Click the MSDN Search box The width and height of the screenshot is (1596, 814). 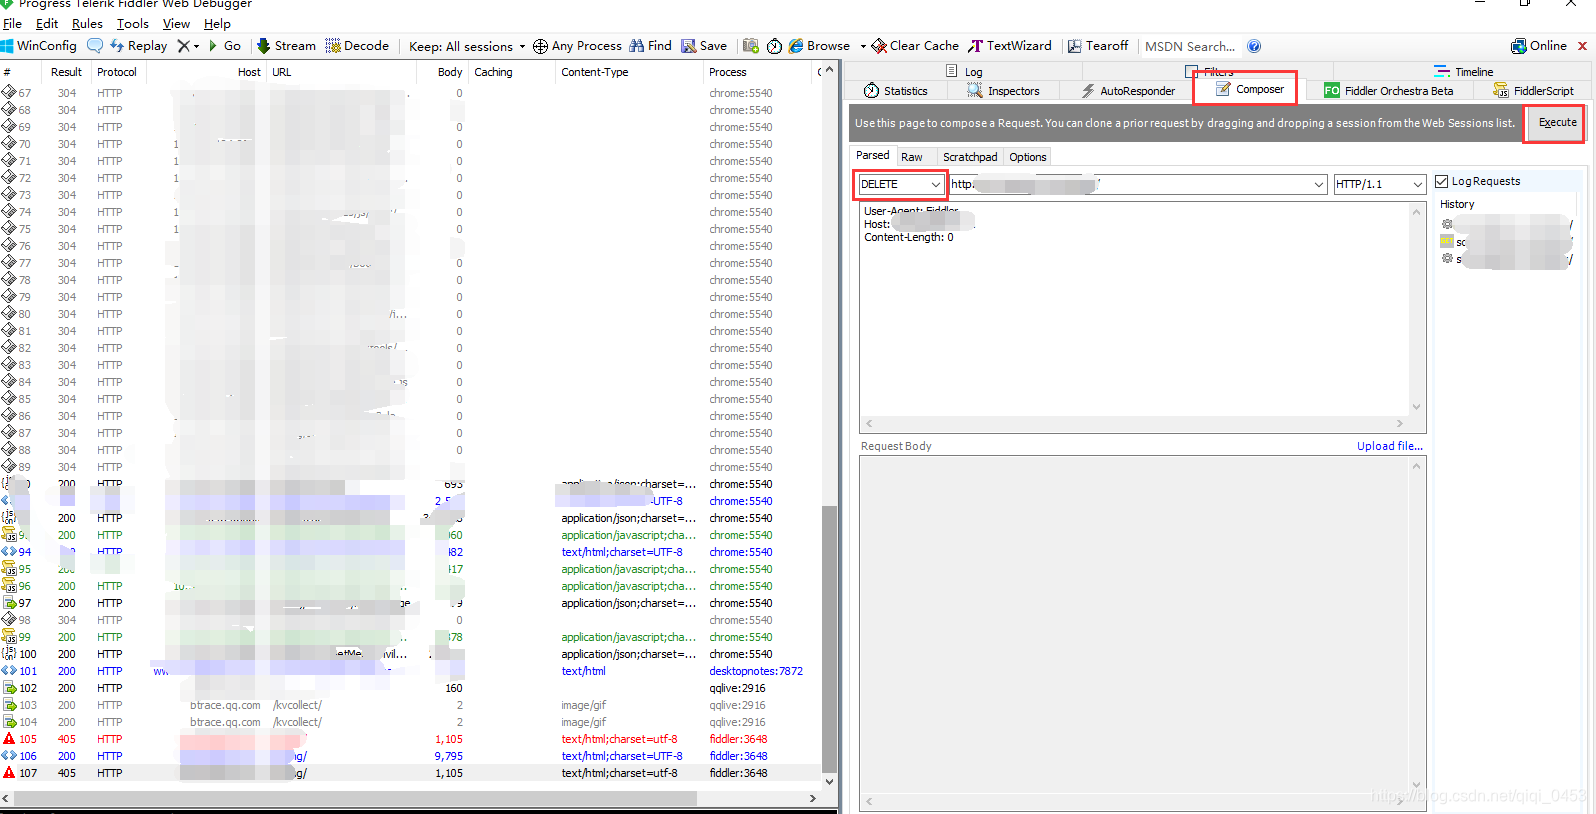click(1190, 46)
